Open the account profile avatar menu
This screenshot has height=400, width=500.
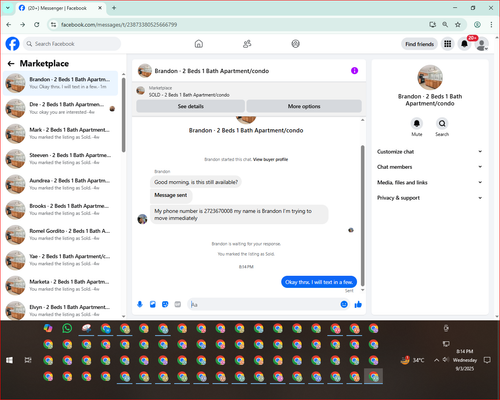tap(481, 44)
